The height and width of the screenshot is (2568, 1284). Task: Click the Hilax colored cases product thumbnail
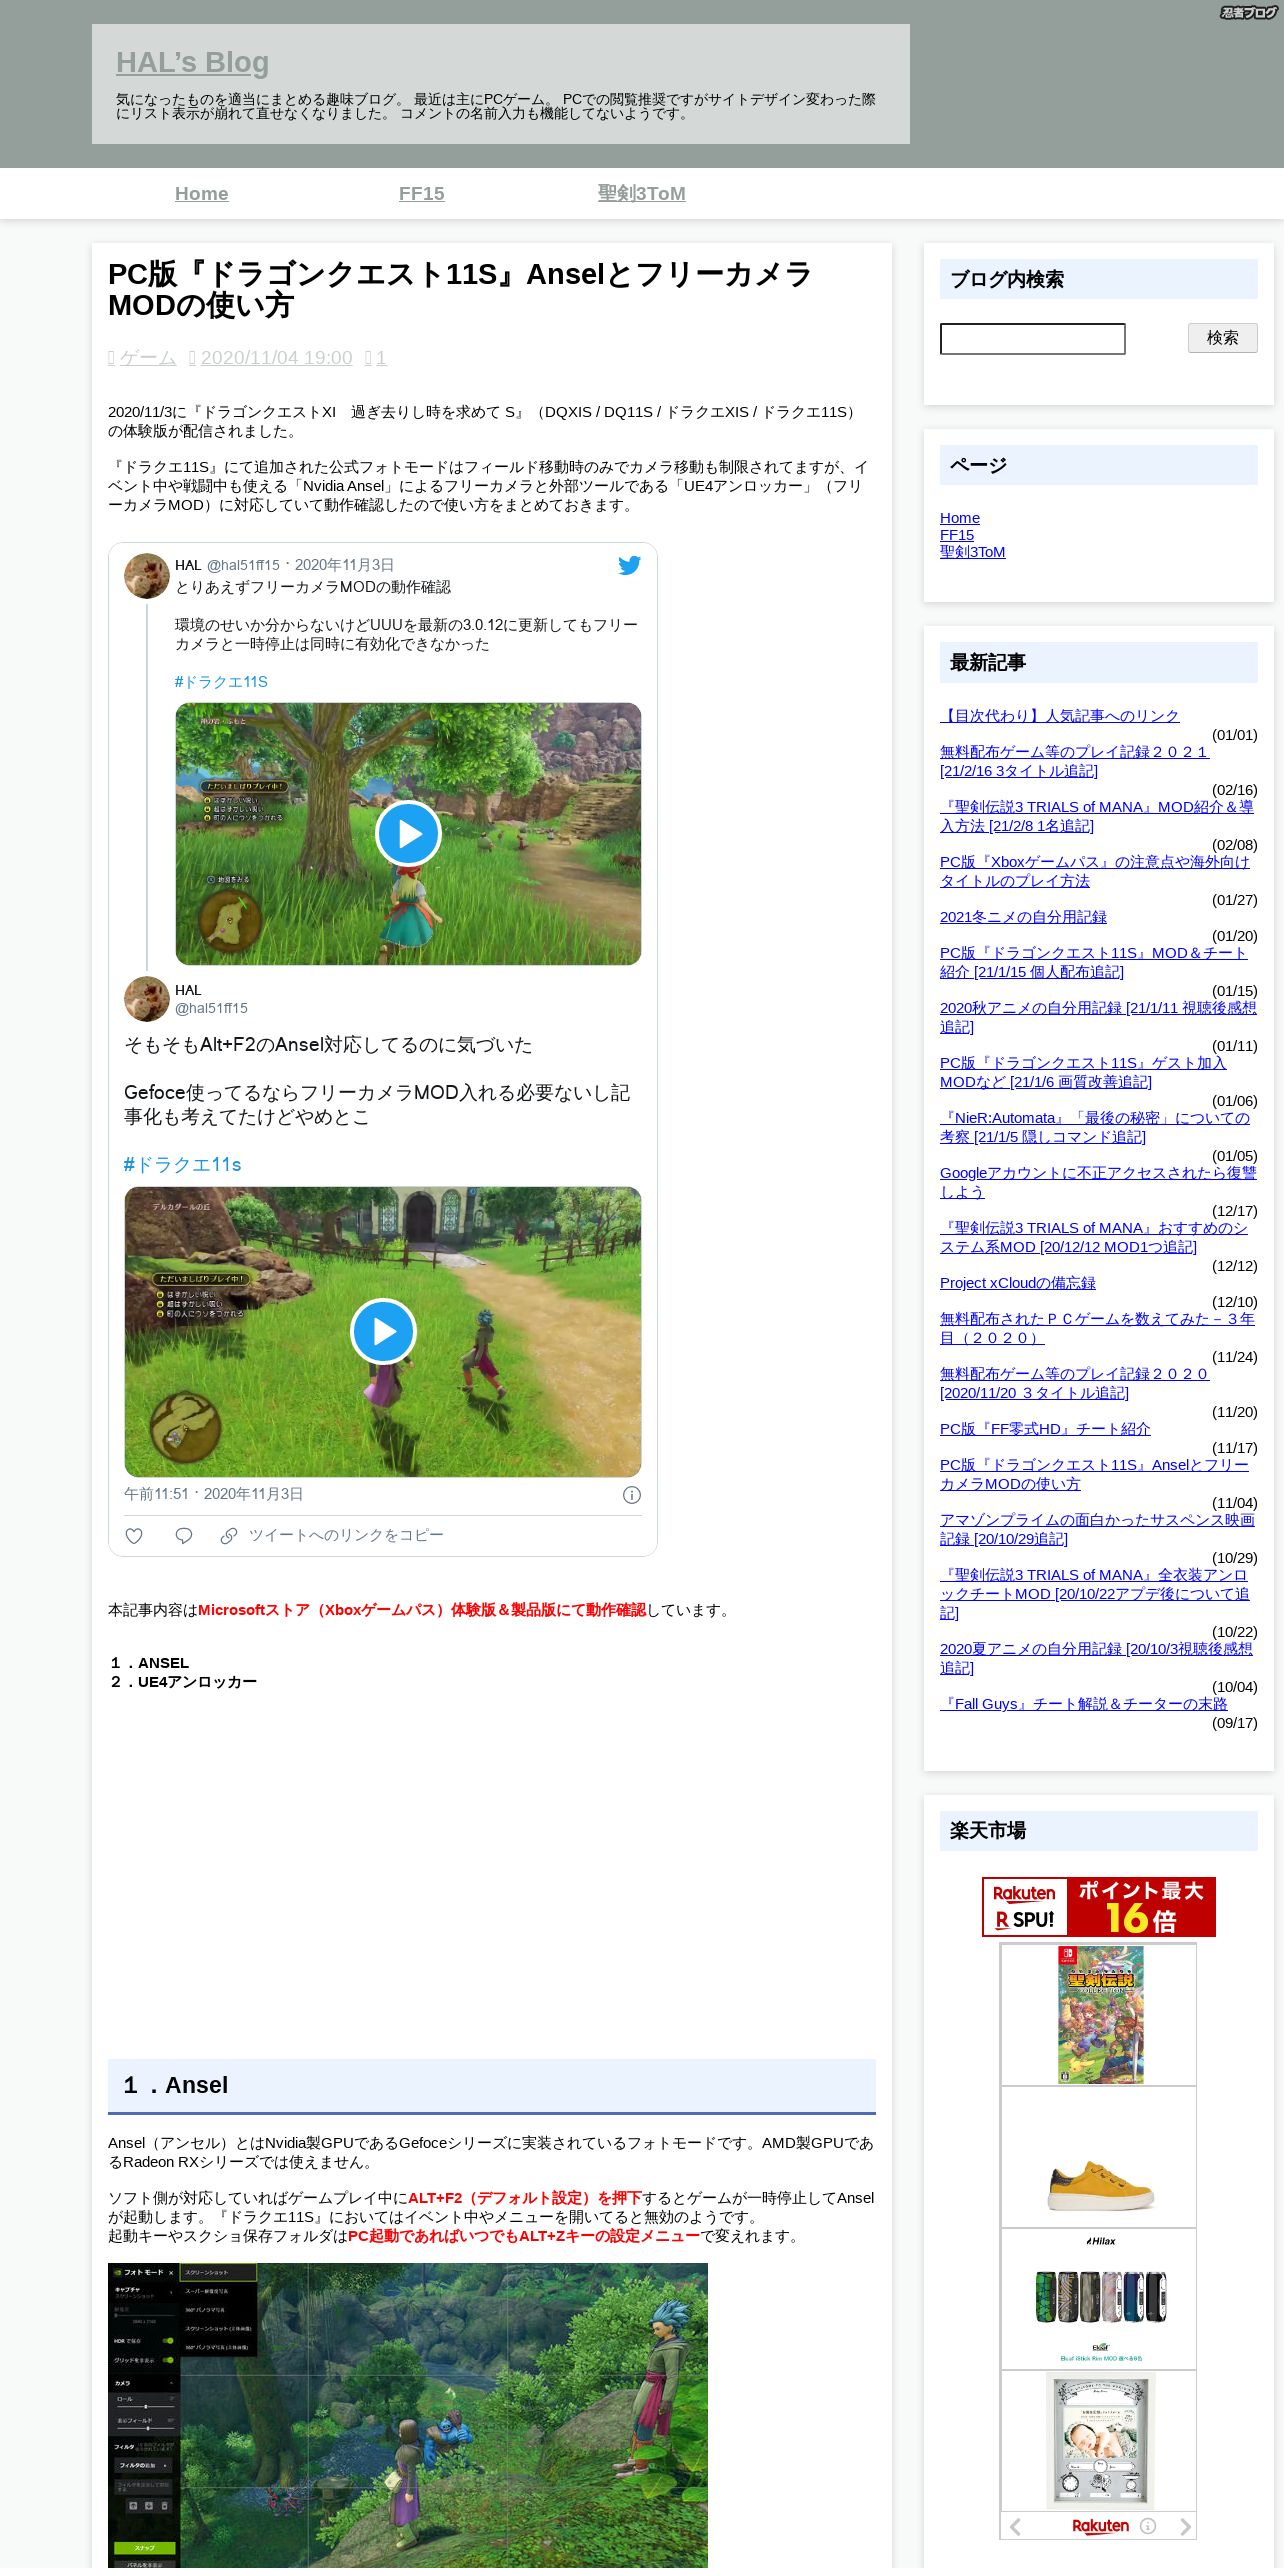click(1099, 2297)
